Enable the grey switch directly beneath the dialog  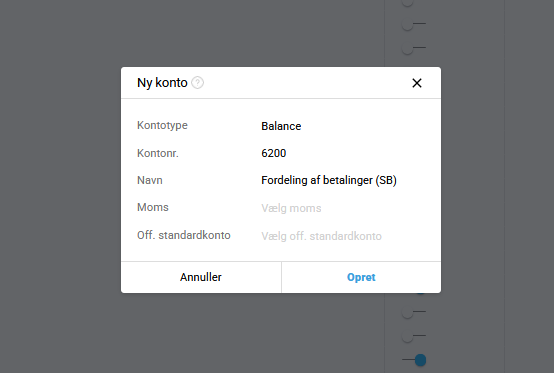coord(414,312)
